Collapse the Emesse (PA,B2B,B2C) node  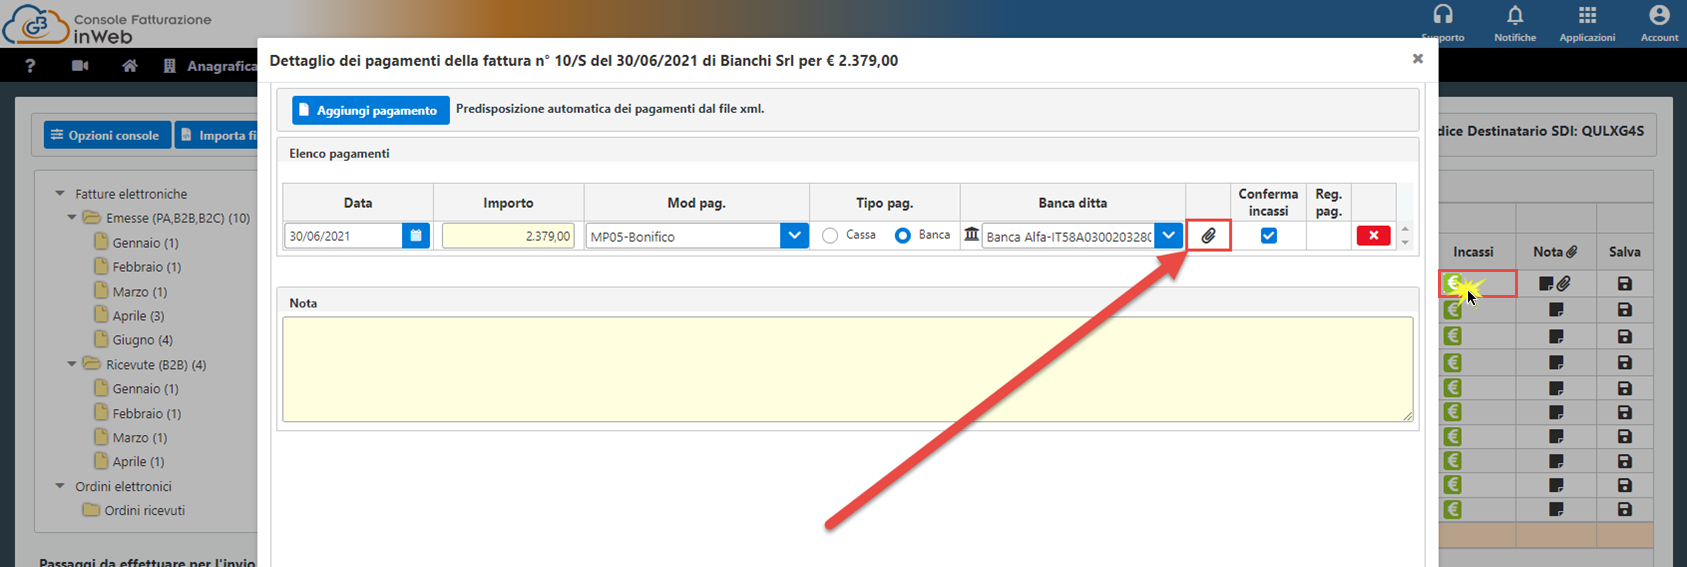(72, 218)
